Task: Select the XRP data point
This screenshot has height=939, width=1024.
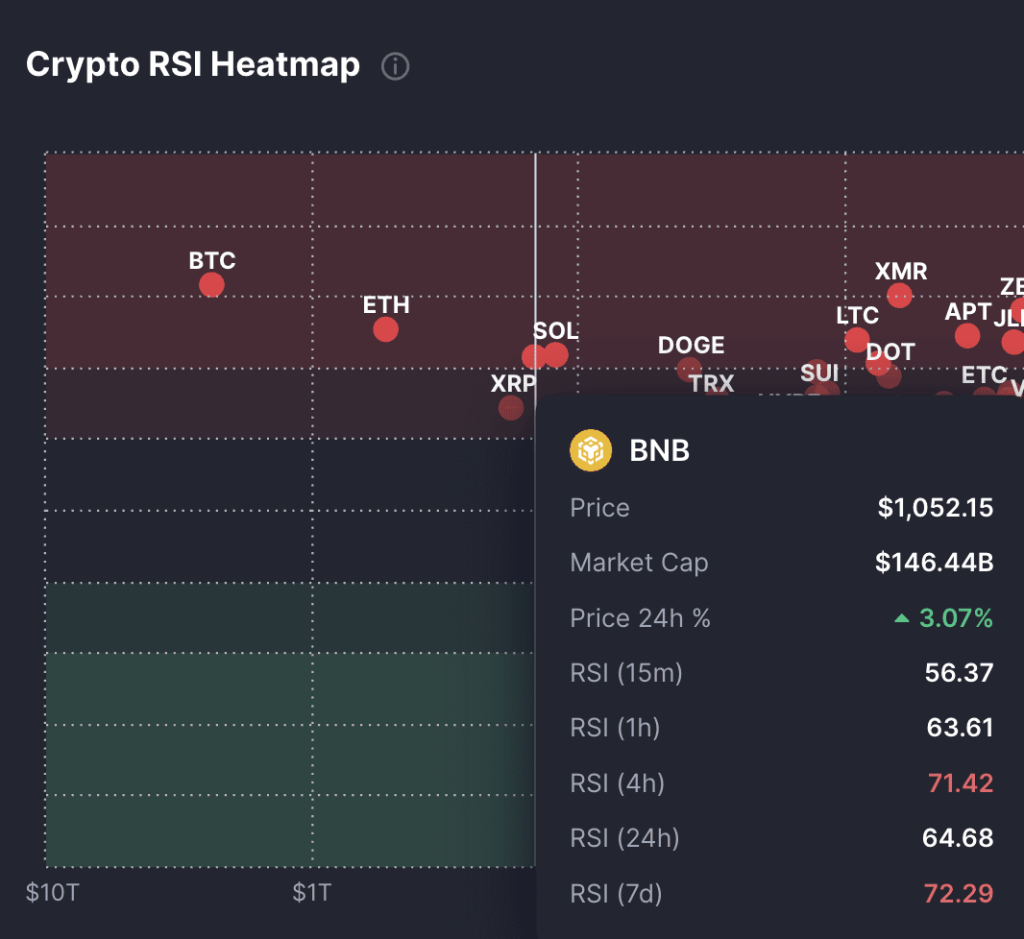Action: pos(511,407)
